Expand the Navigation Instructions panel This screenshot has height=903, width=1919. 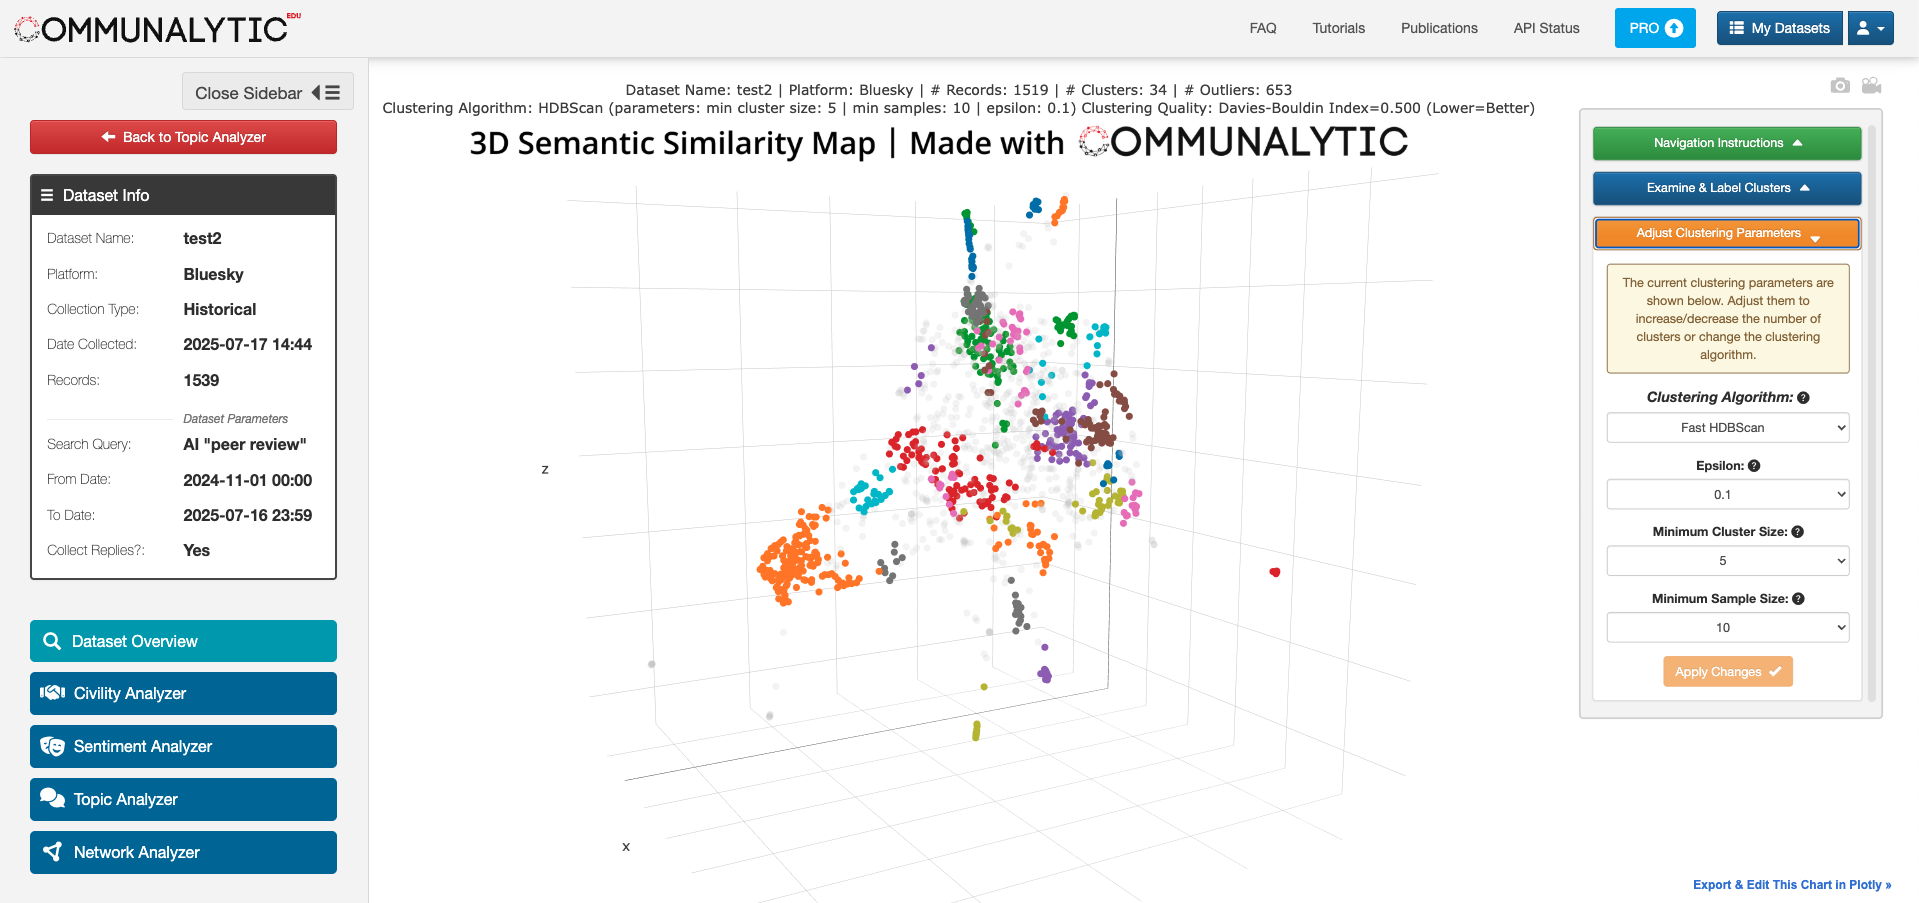click(1726, 143)
